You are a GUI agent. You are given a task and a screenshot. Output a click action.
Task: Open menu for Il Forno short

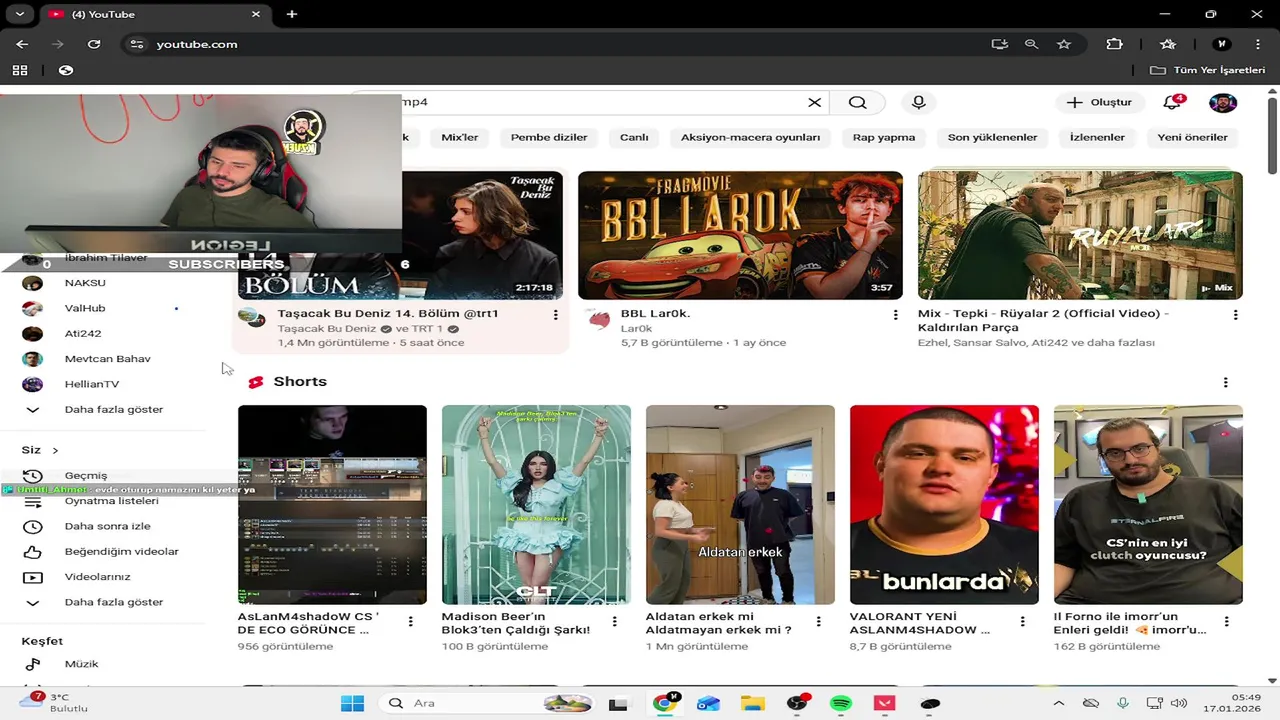click(x=1226, y=622)
